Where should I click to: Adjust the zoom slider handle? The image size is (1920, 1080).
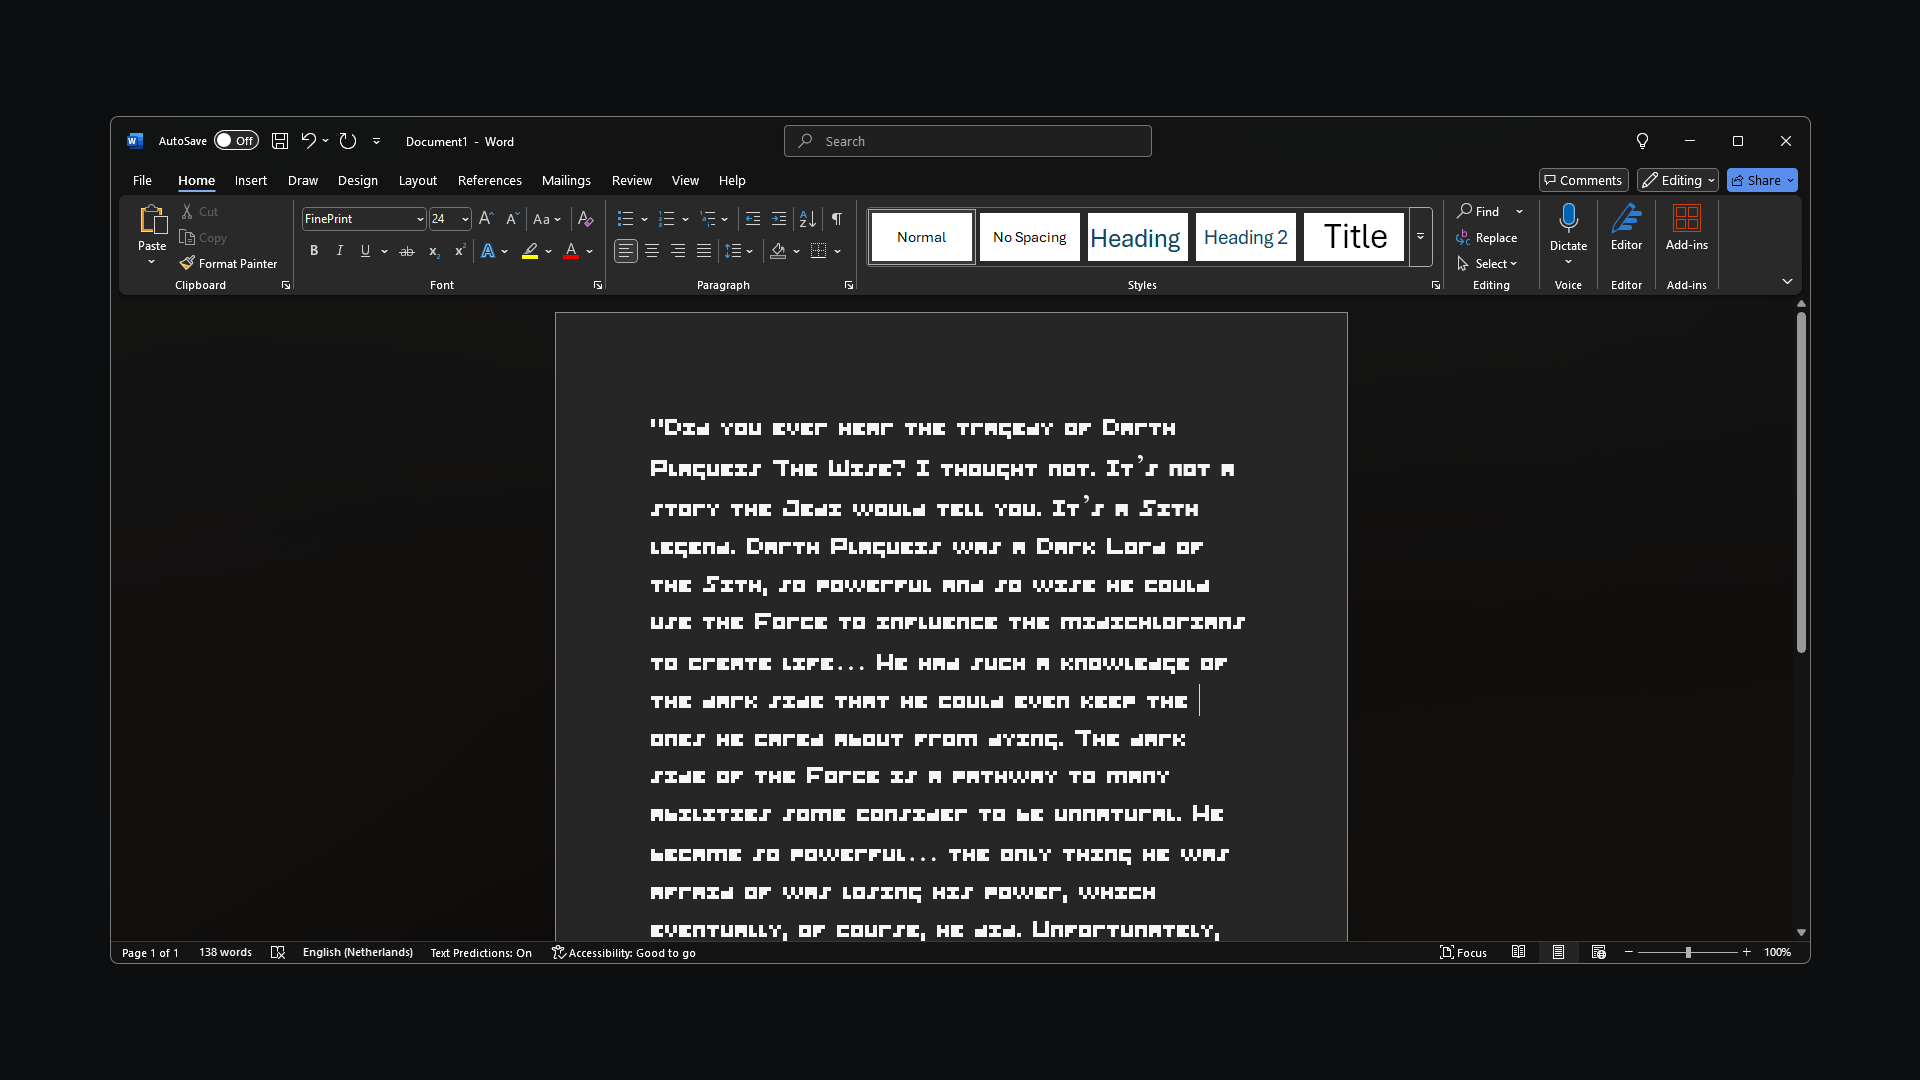[x=1688, y=952]
